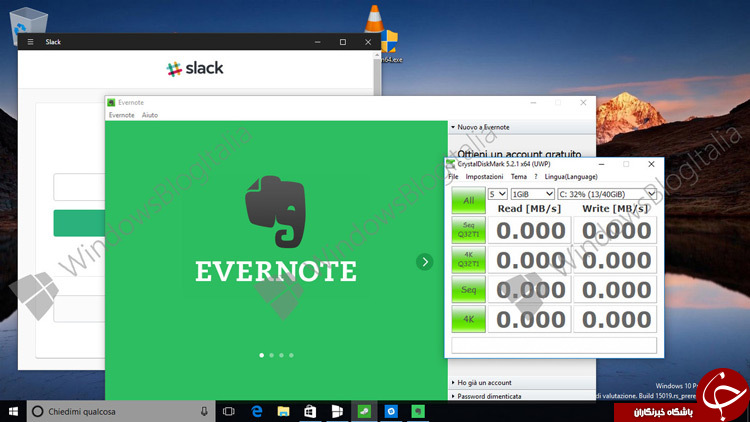
Task: Click the Write [MB/s] column header
Action: point(615,209)
